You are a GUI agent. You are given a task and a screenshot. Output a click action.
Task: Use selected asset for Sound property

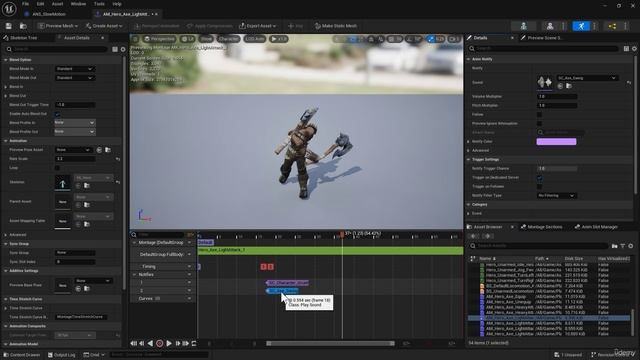[x=560, y=86]
